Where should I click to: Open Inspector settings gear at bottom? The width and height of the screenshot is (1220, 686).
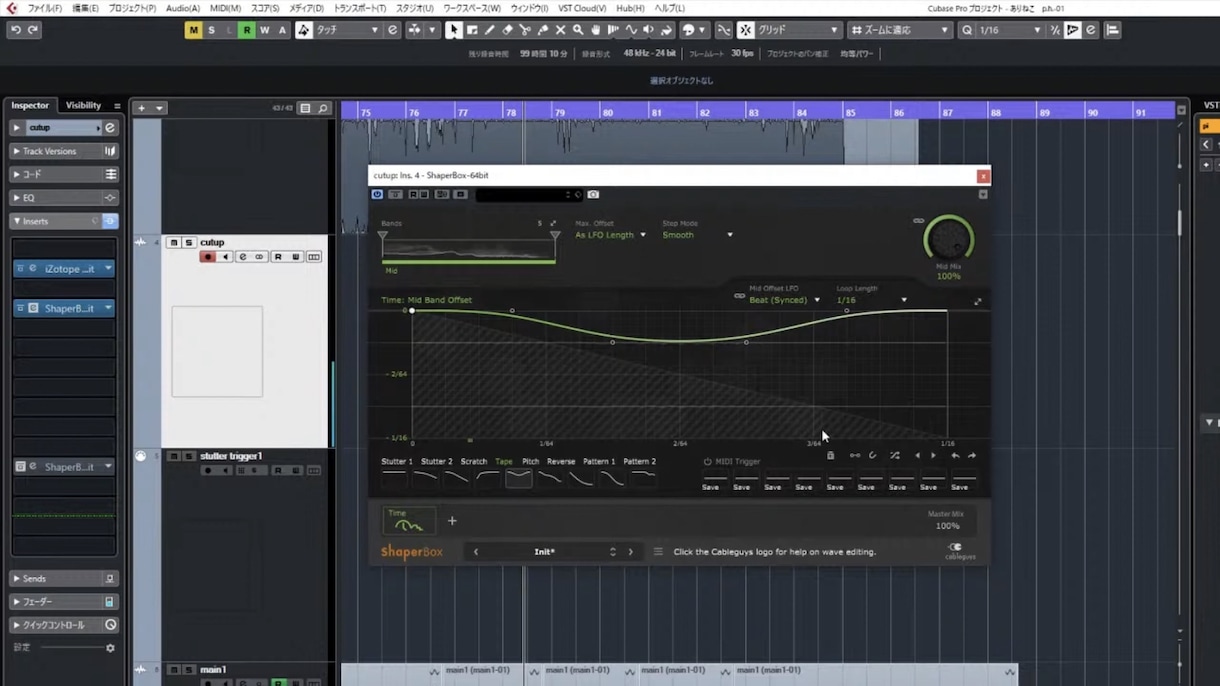[110, 648]
